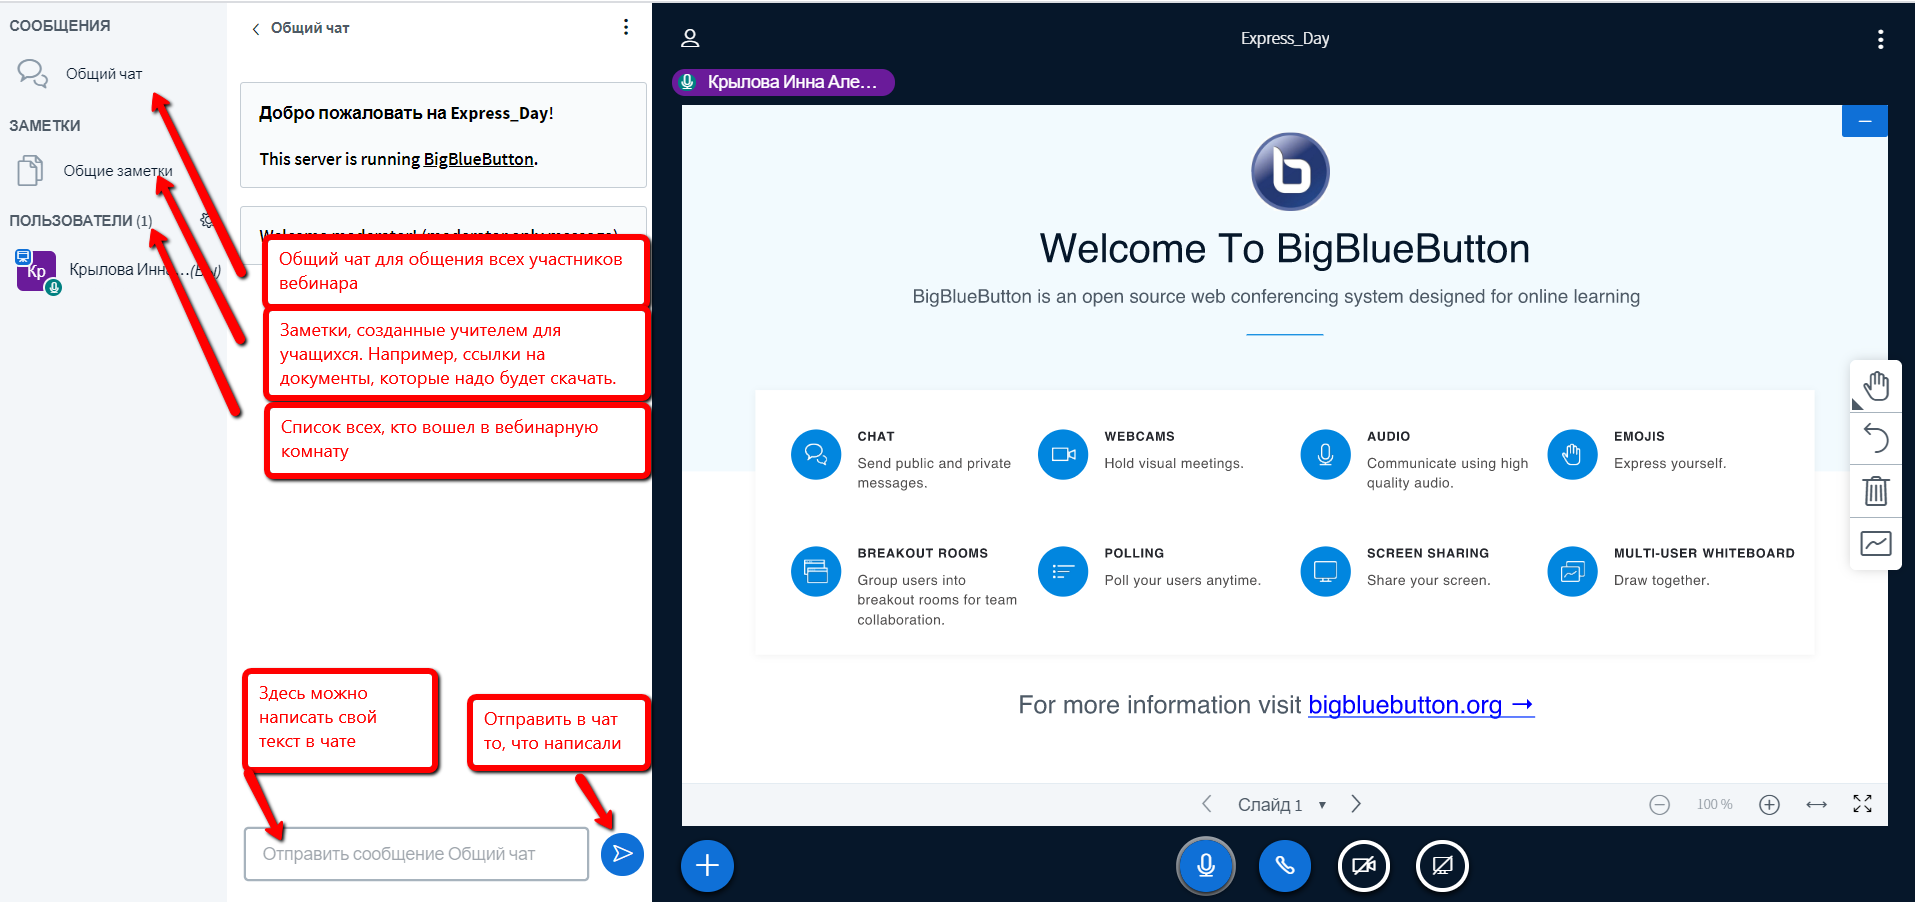Leave audio with phone button
The width and height of the screenshot is (1915, 902).
[x=1285, y=866]
